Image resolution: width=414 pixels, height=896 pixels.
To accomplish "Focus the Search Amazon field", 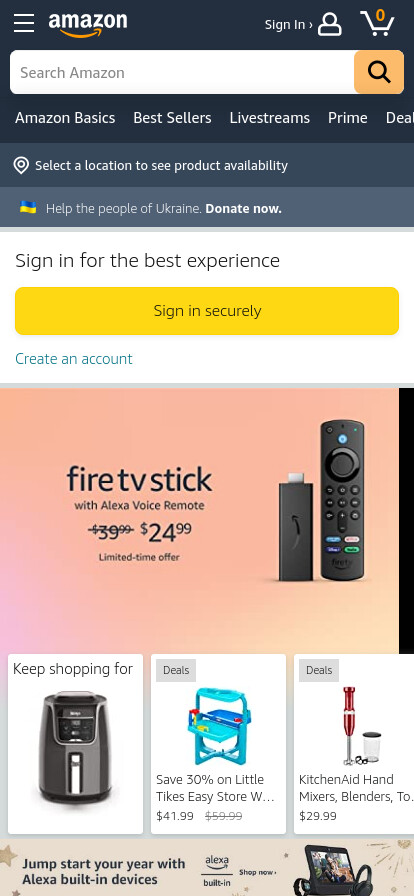I will coord(182,72).
